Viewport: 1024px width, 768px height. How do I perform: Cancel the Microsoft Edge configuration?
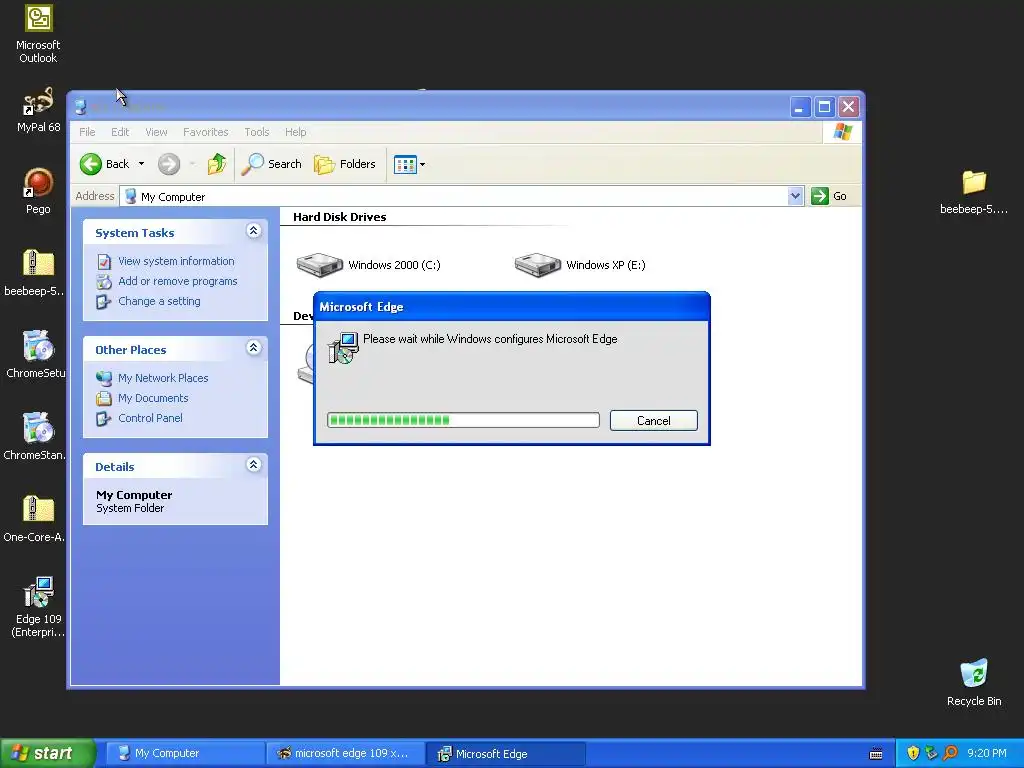pos(654,421)
